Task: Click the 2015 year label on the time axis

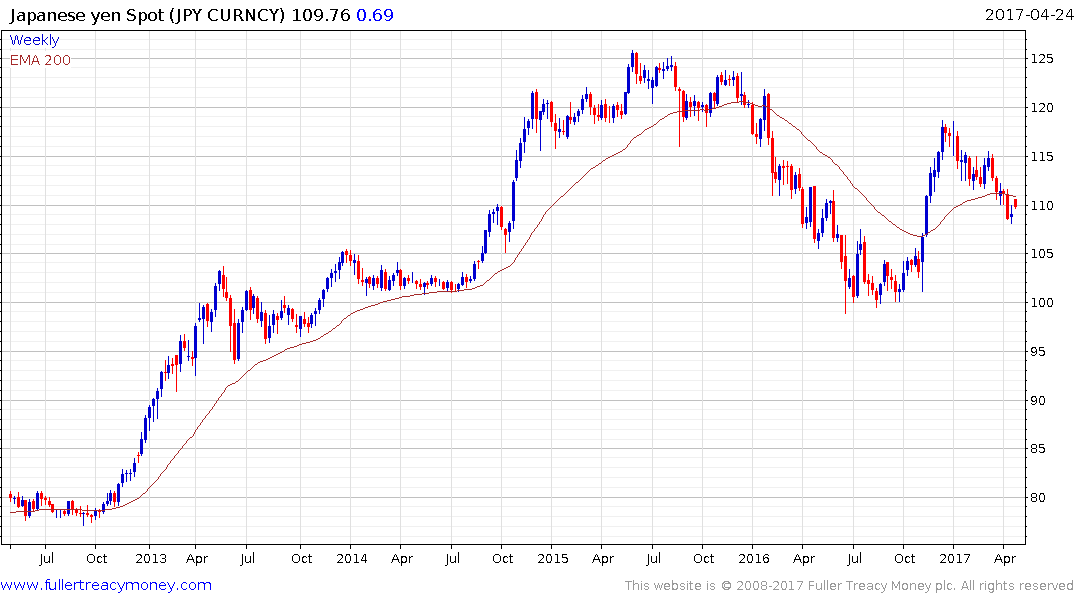Action: (x=553, y=559)
